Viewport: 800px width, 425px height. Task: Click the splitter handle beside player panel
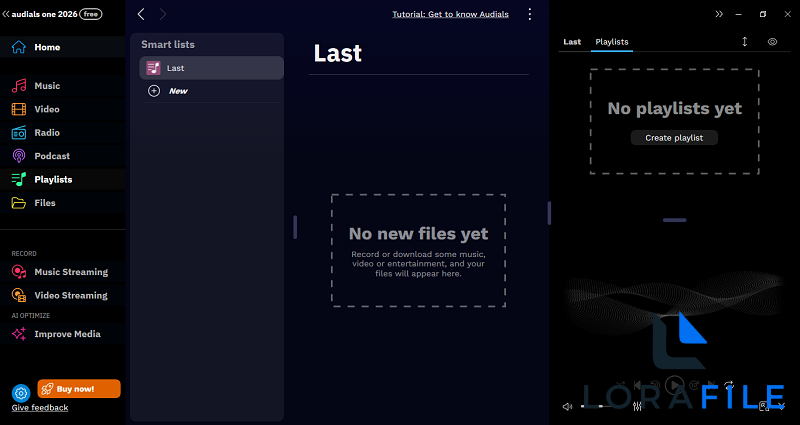coord(549,213)
